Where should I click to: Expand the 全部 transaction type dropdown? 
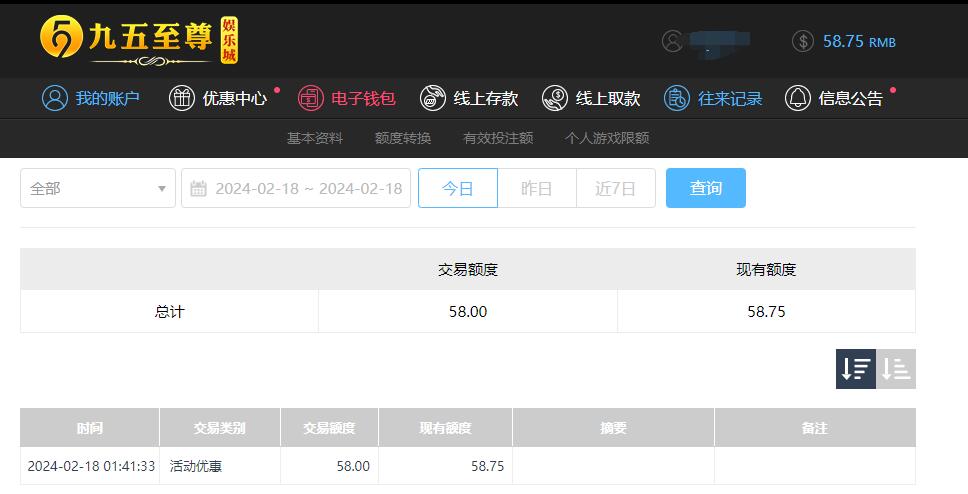98,188
